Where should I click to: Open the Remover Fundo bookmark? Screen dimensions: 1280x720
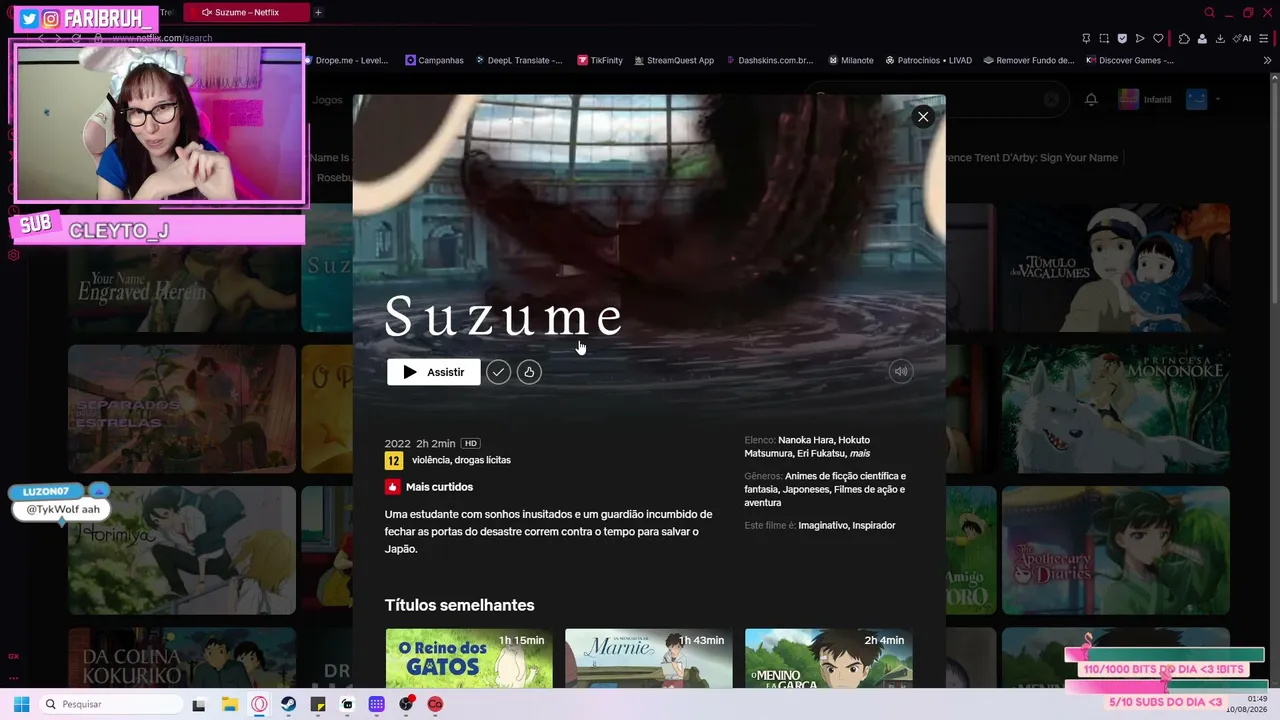pos(1028,60)
